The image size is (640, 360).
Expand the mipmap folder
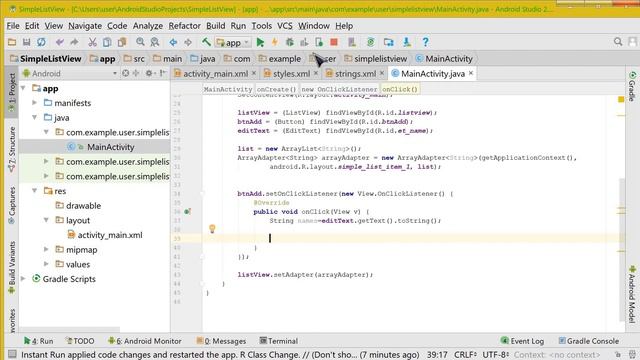46,249
